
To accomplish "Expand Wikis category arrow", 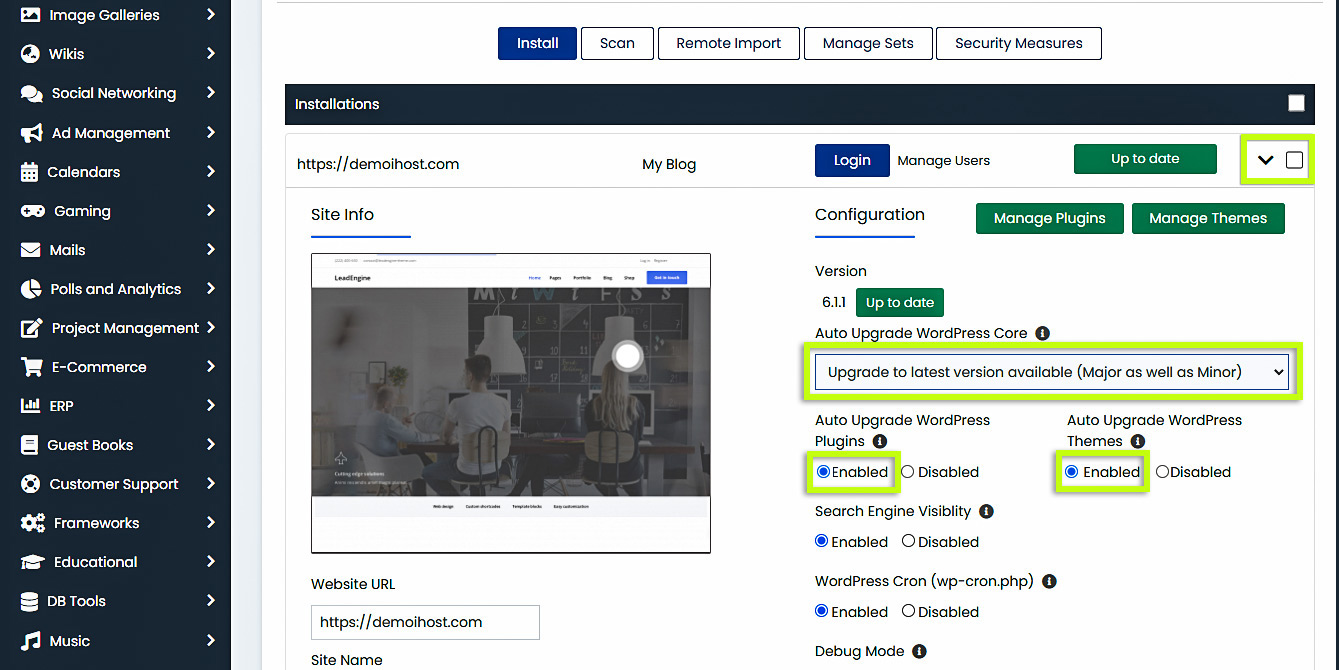I will 210,54.
